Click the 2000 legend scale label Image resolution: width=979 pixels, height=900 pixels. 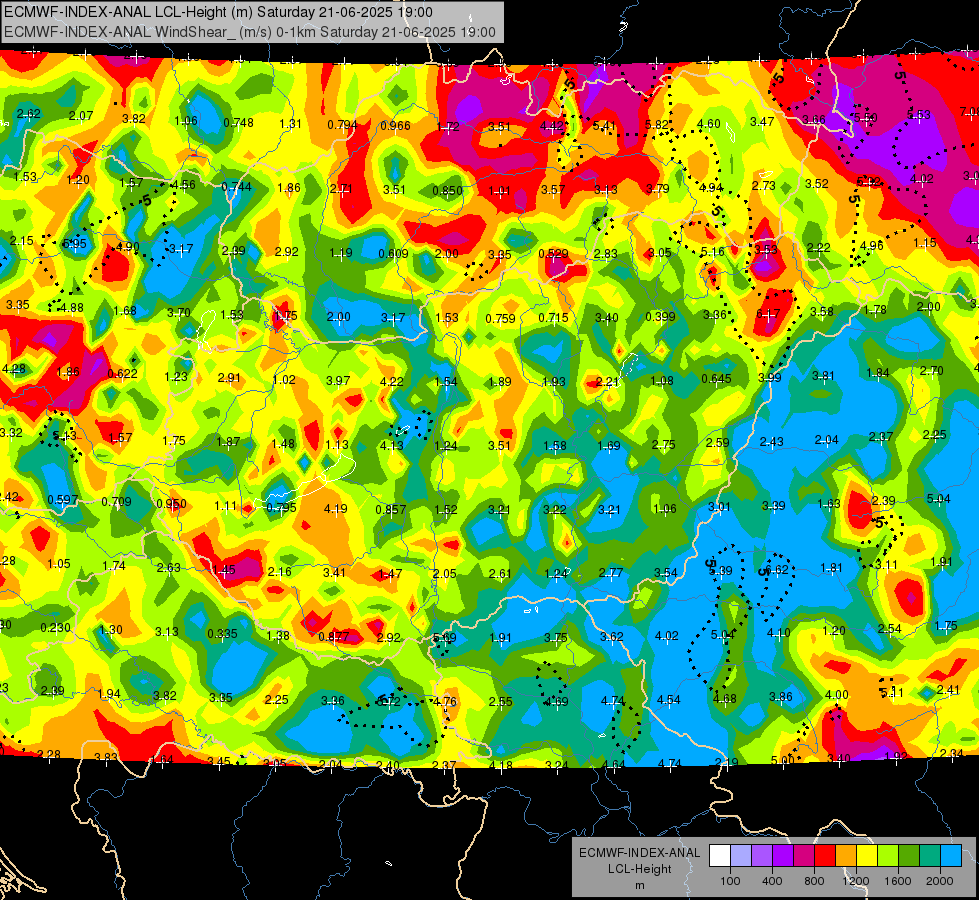pyautogui.click(x=940, y=881)
